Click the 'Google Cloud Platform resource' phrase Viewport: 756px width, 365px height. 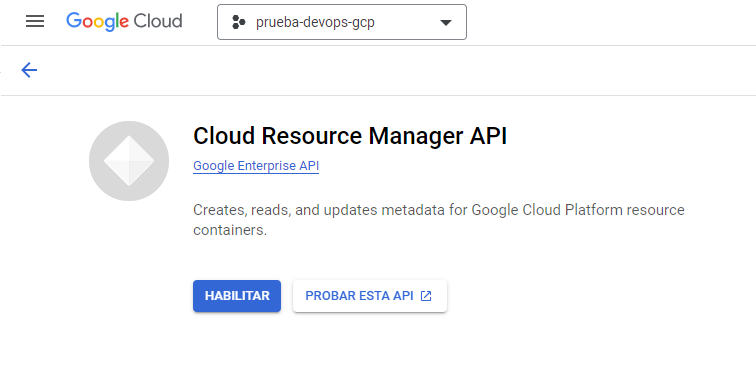pos(578,210)
